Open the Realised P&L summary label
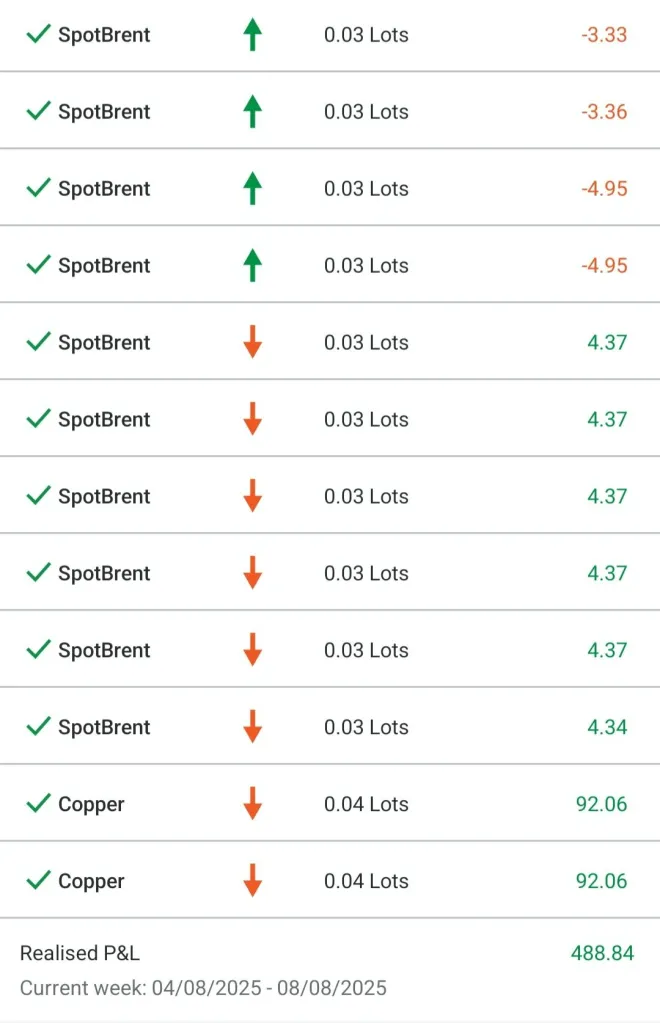 [x=80, y=954]
